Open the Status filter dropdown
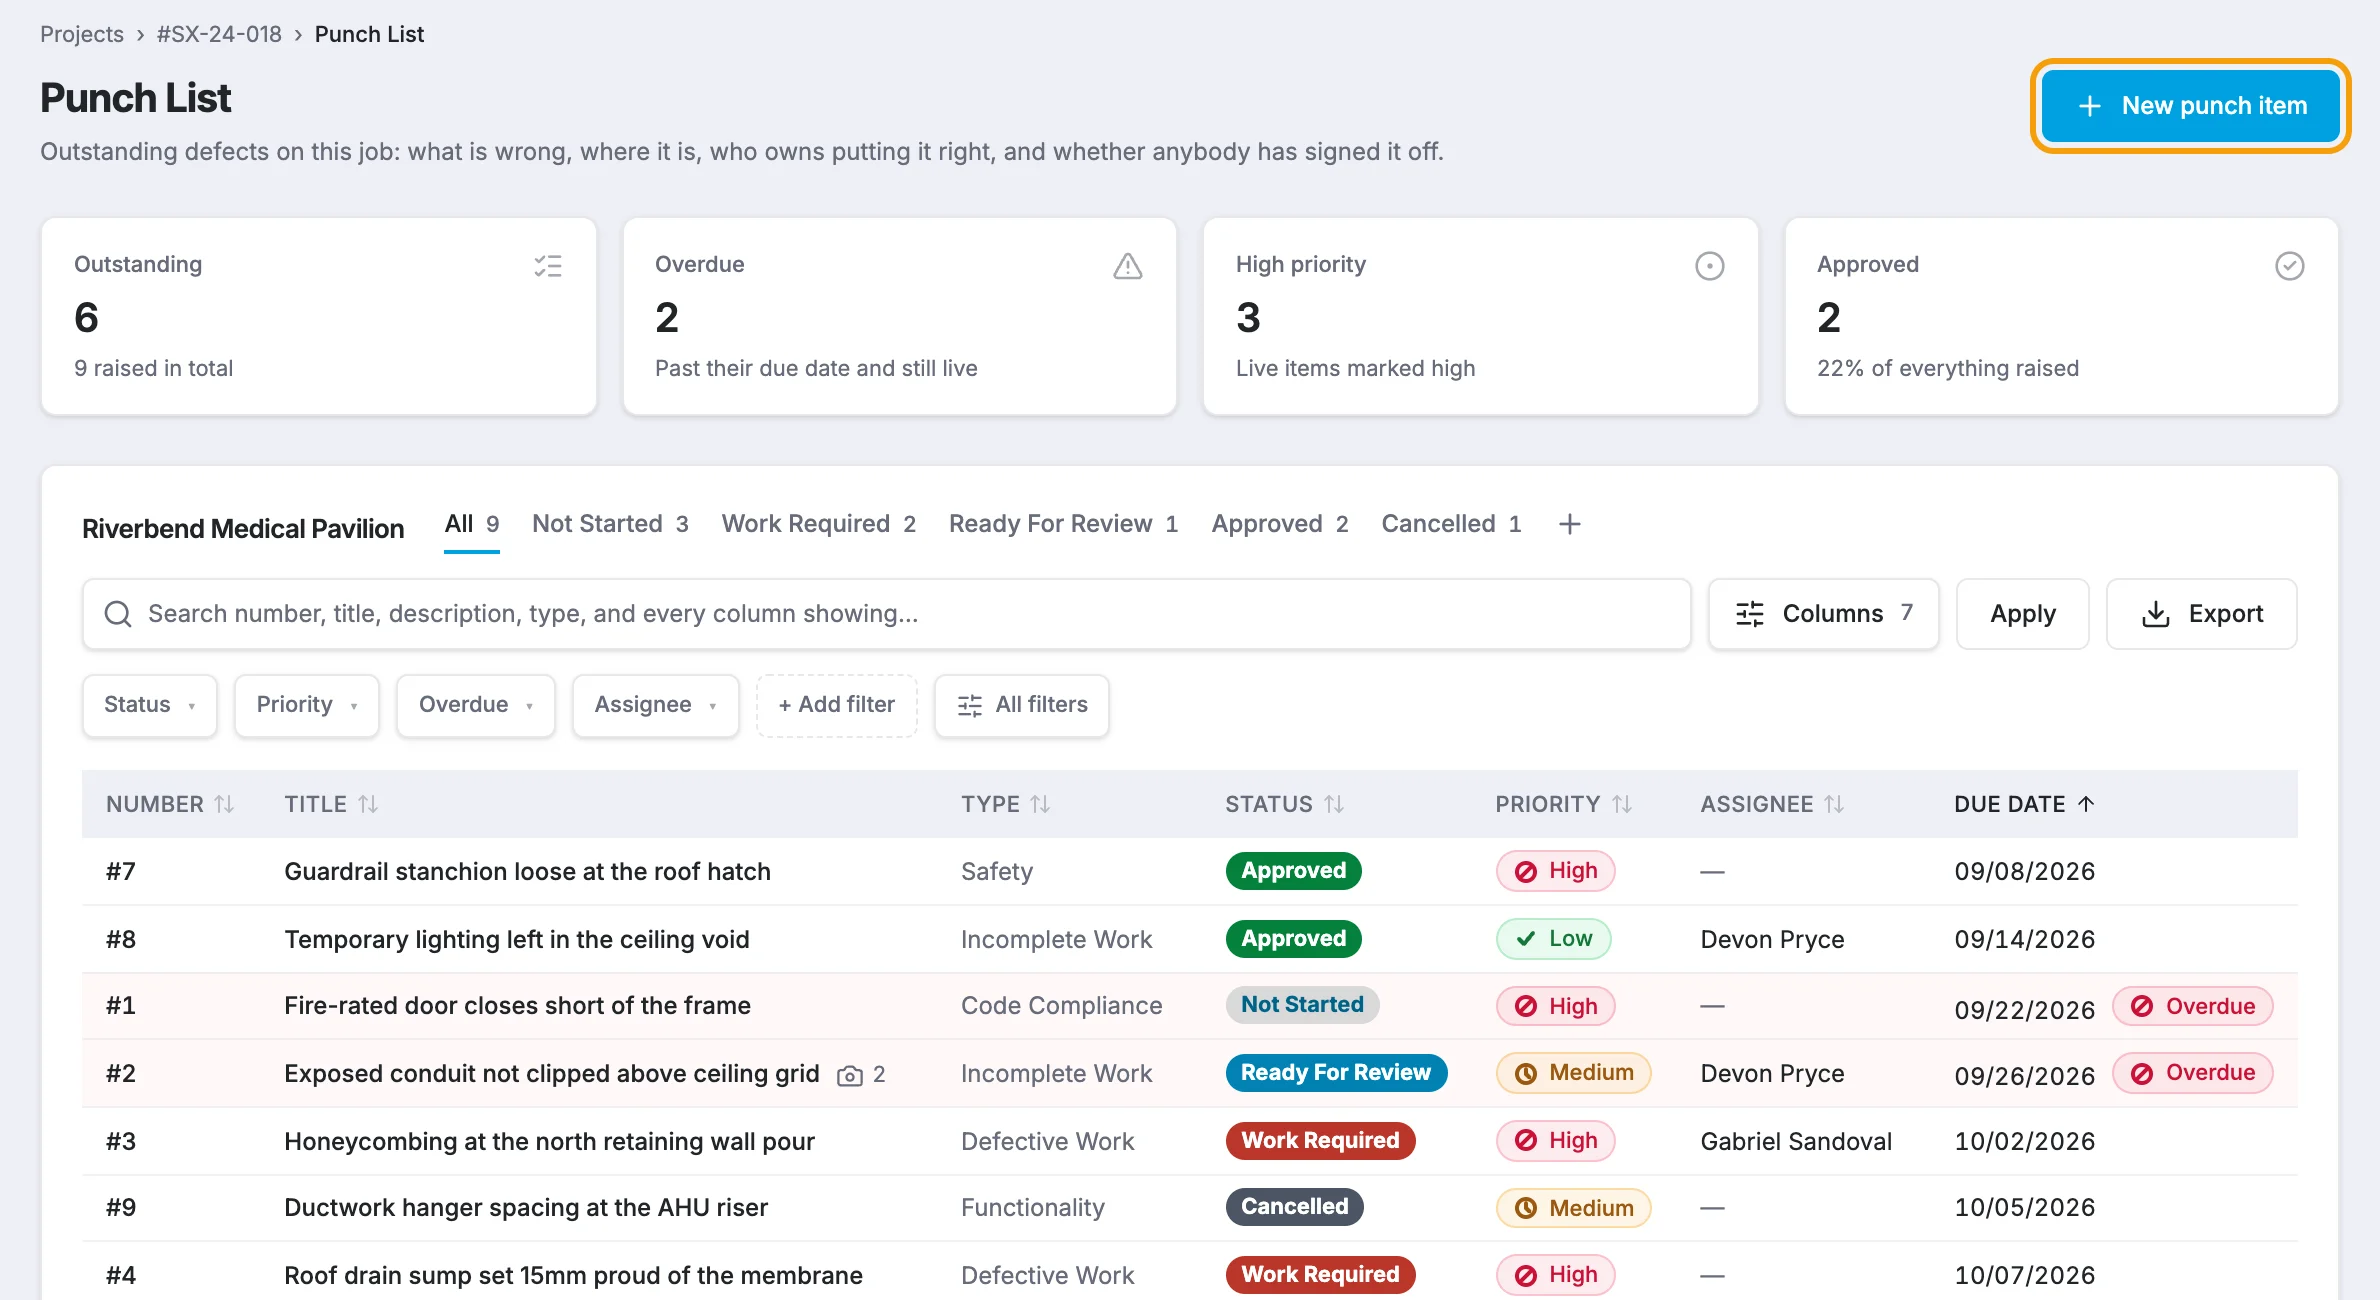The height and width of the screenshot is (1300, 2380). (x=150, y=705)
